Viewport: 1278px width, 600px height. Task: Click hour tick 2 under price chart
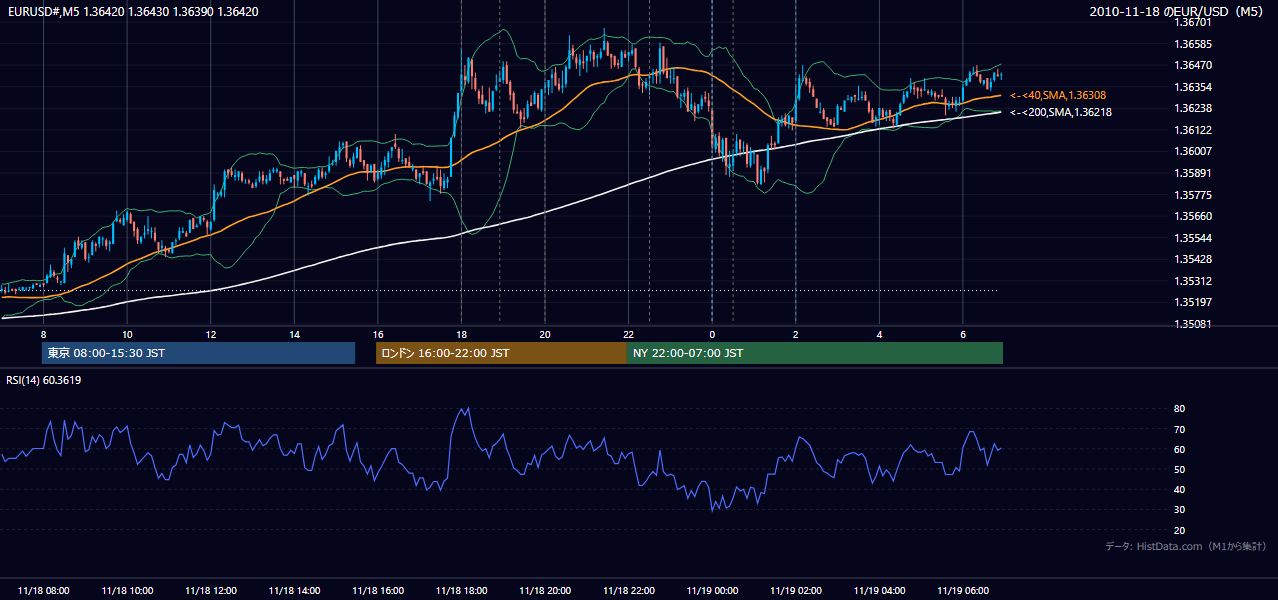[795, 334]
